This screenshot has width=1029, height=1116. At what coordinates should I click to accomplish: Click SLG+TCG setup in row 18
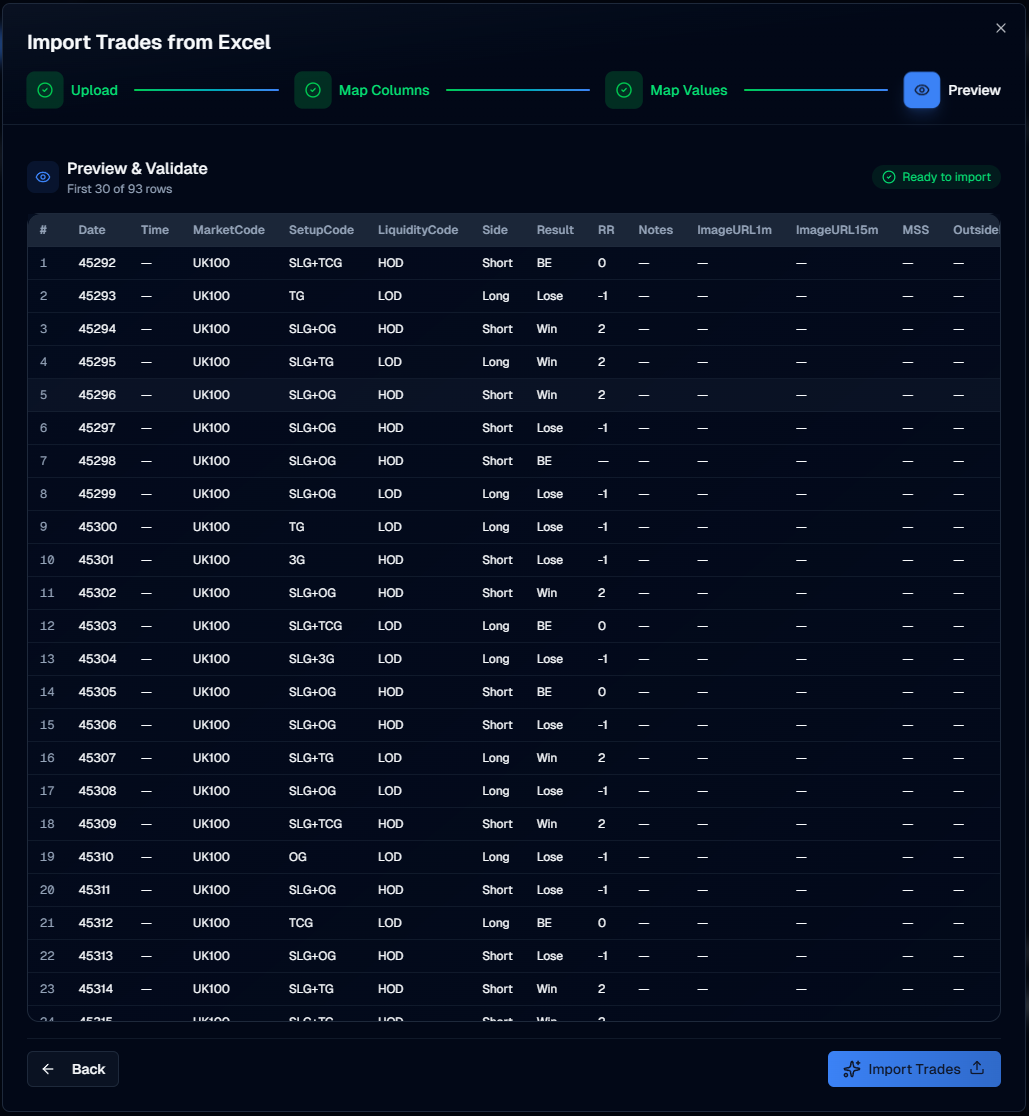(x=315, y=823)
